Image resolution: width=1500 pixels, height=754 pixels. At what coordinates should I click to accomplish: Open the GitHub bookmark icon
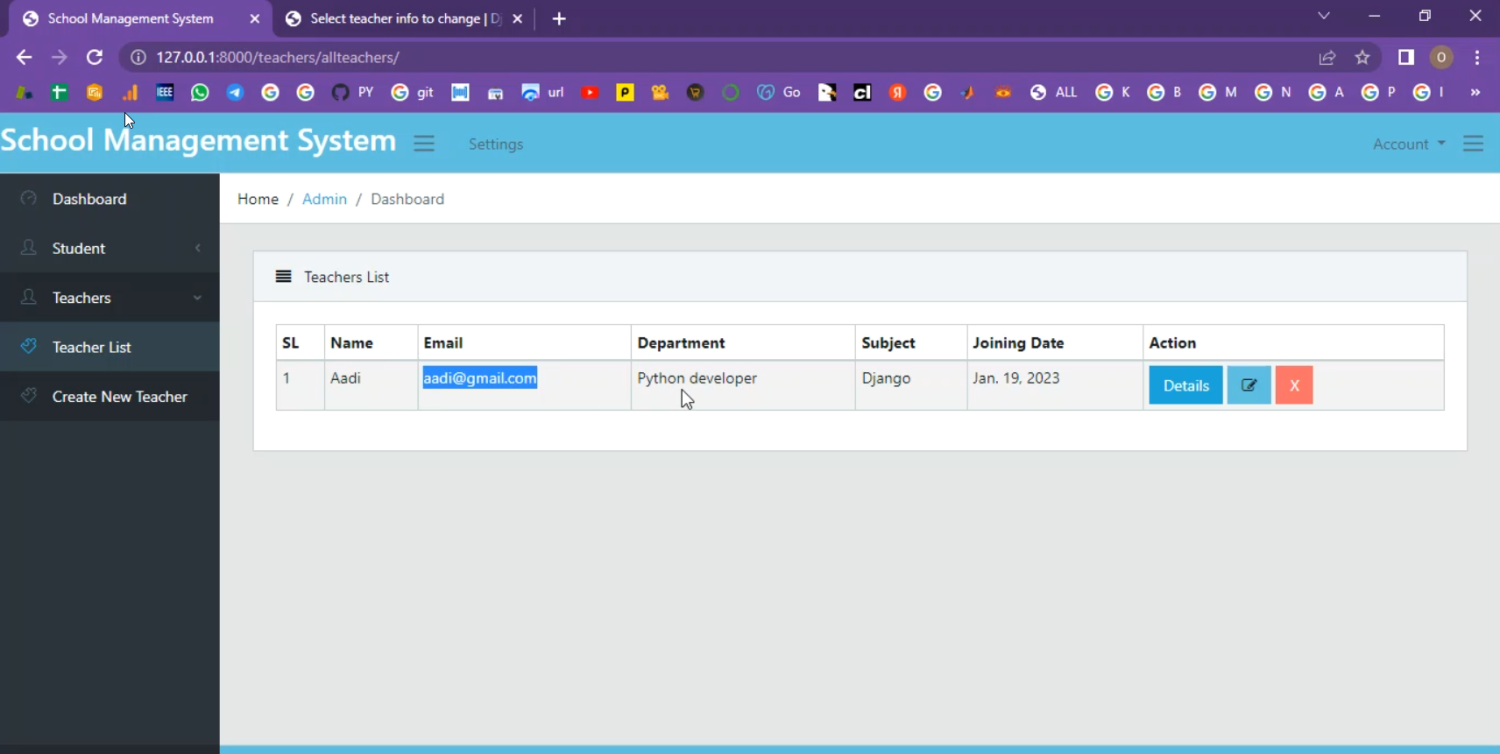[340, 92]
